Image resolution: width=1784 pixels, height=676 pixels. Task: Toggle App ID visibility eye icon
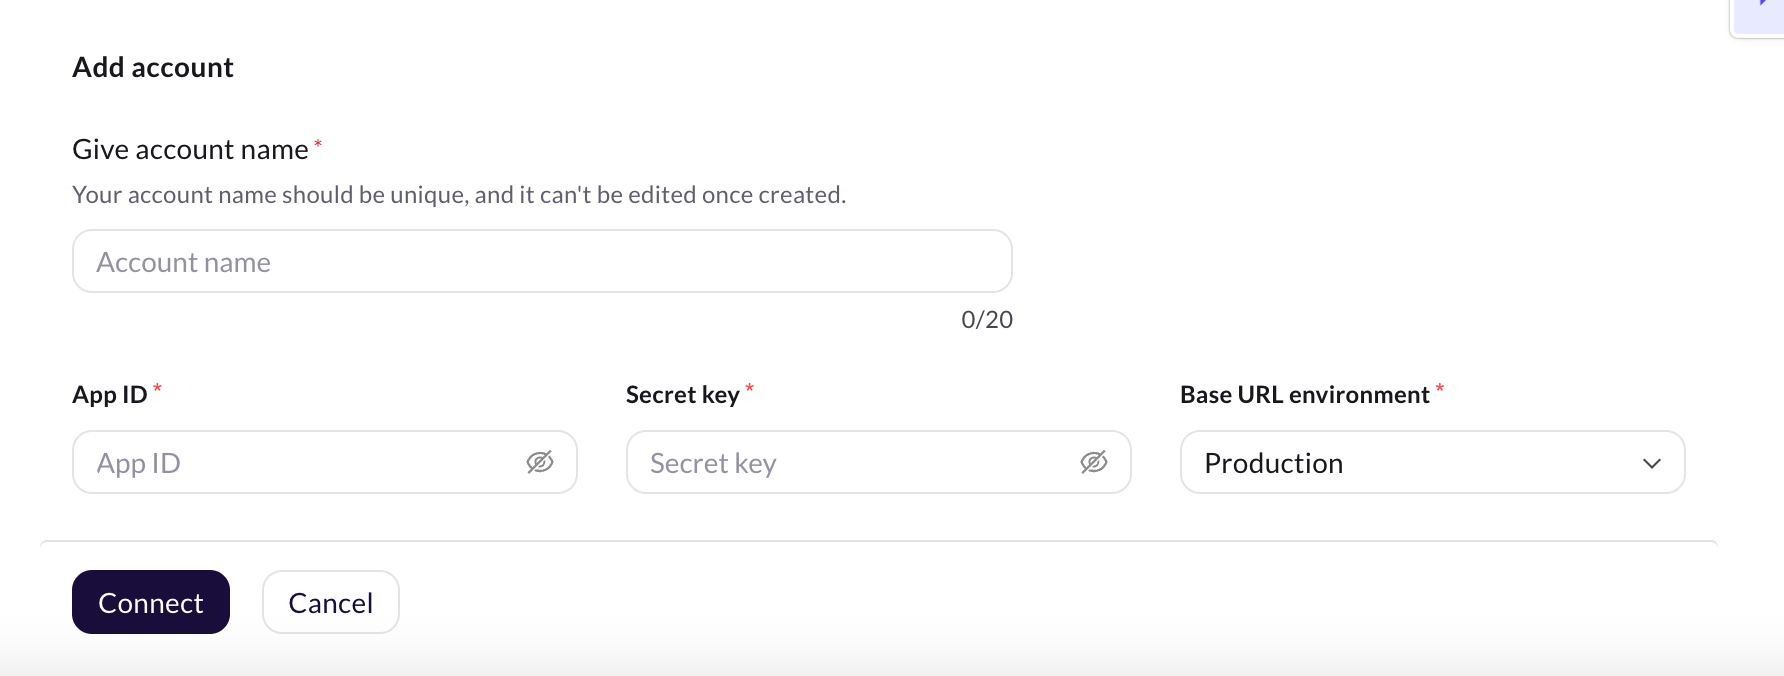540,462
